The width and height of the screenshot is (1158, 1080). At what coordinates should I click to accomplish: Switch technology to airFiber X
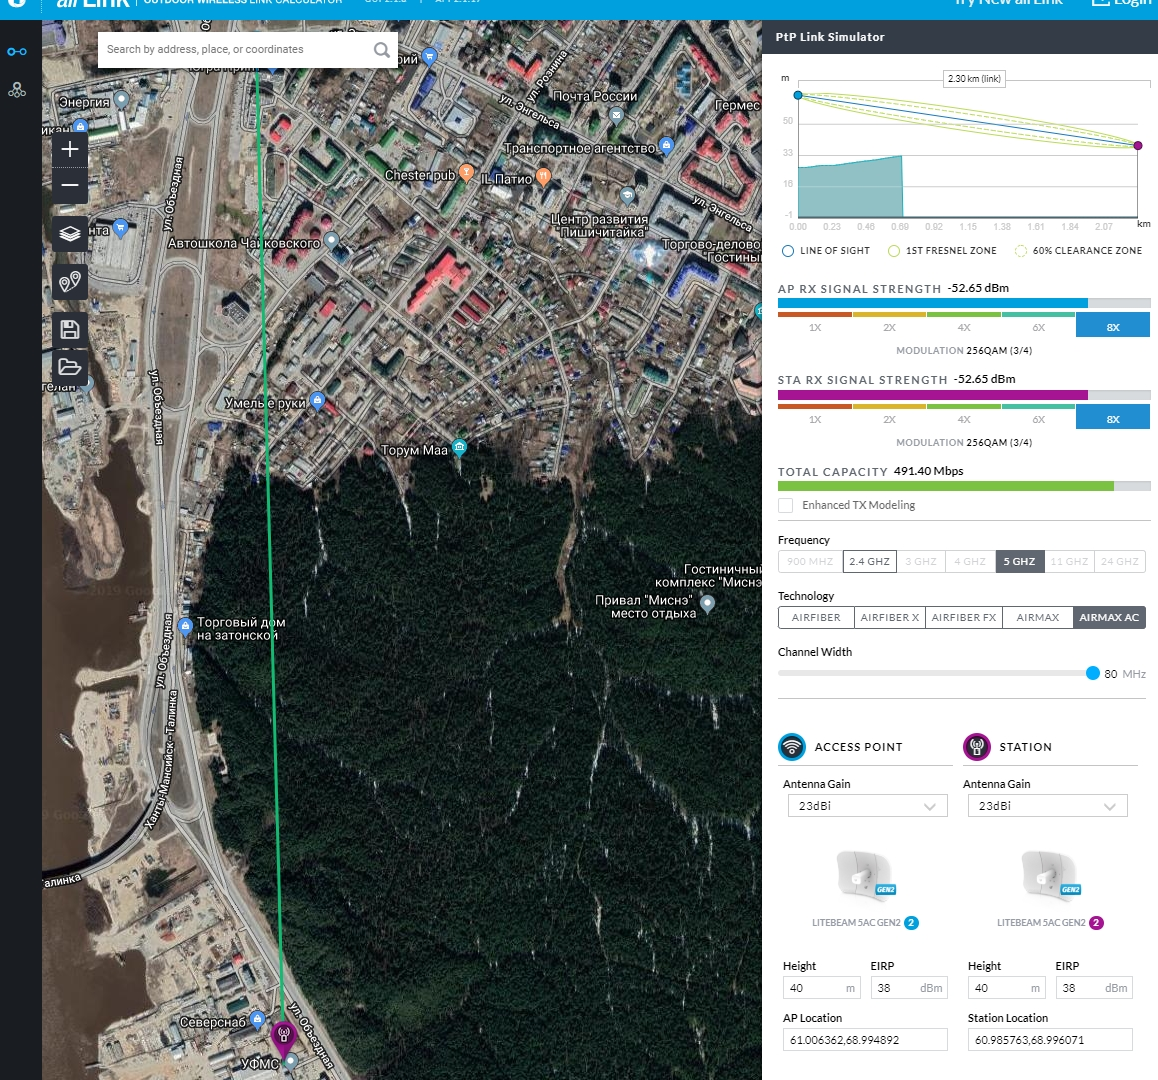click(890, 618)
